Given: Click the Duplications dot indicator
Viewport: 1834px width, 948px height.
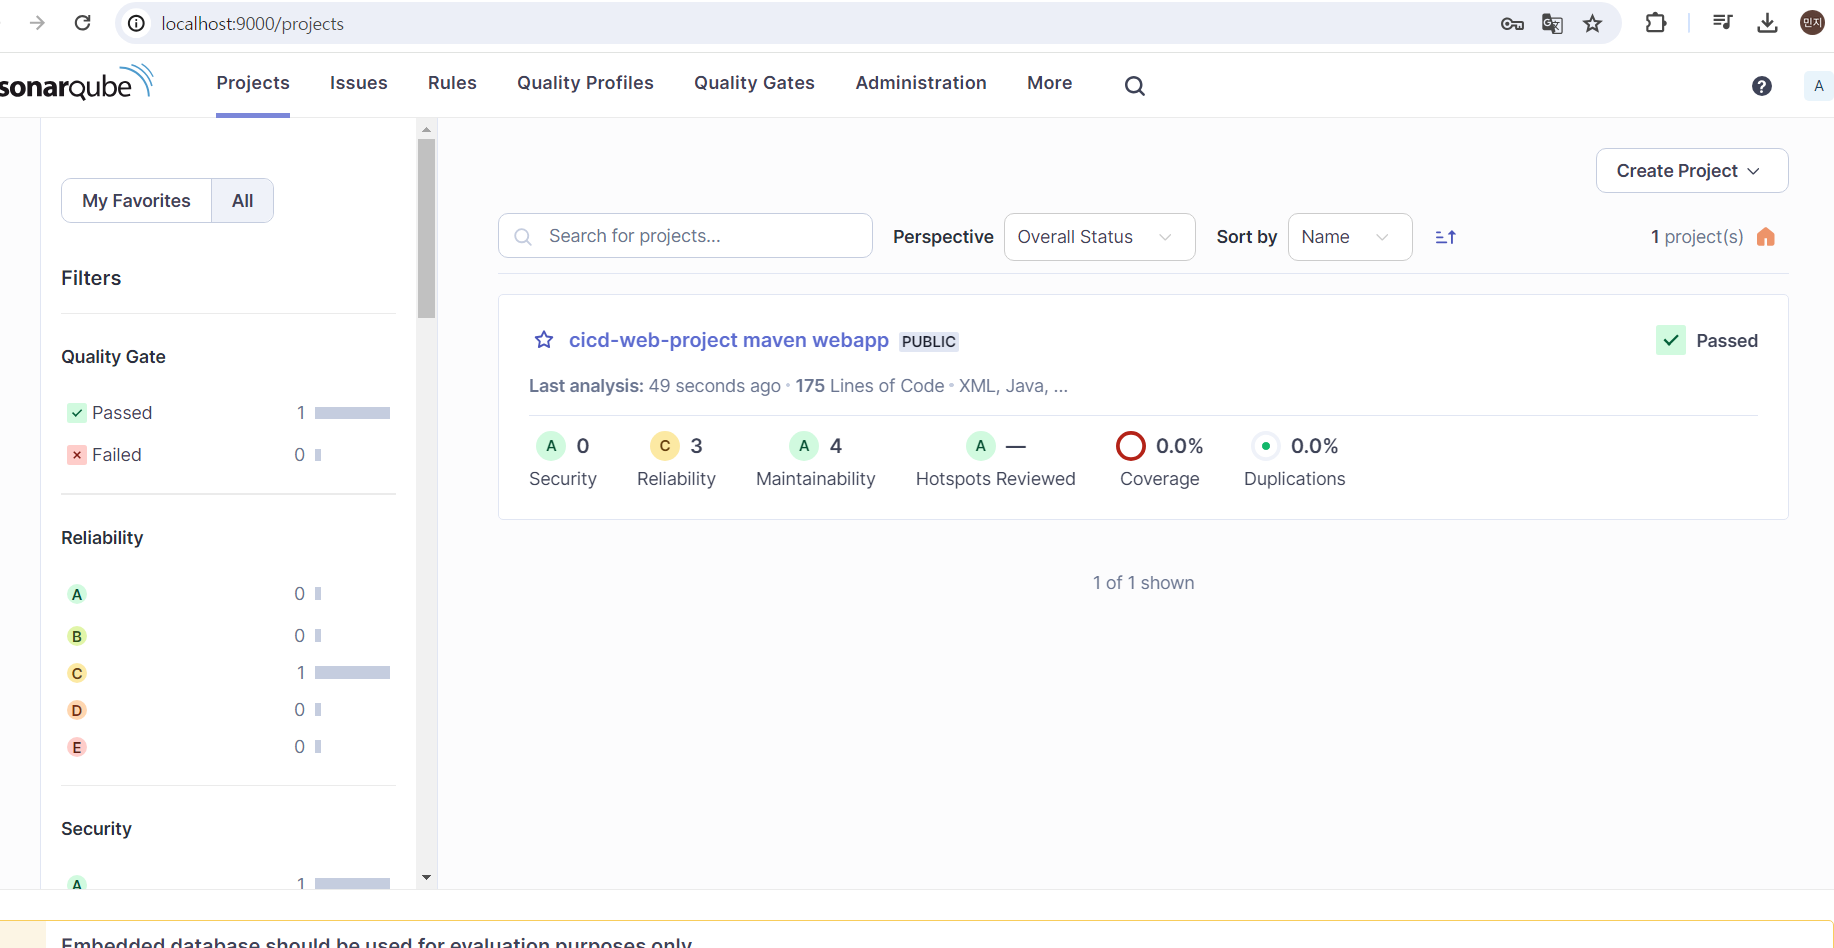Looking at the screenshot, I should pos(1266,446).
